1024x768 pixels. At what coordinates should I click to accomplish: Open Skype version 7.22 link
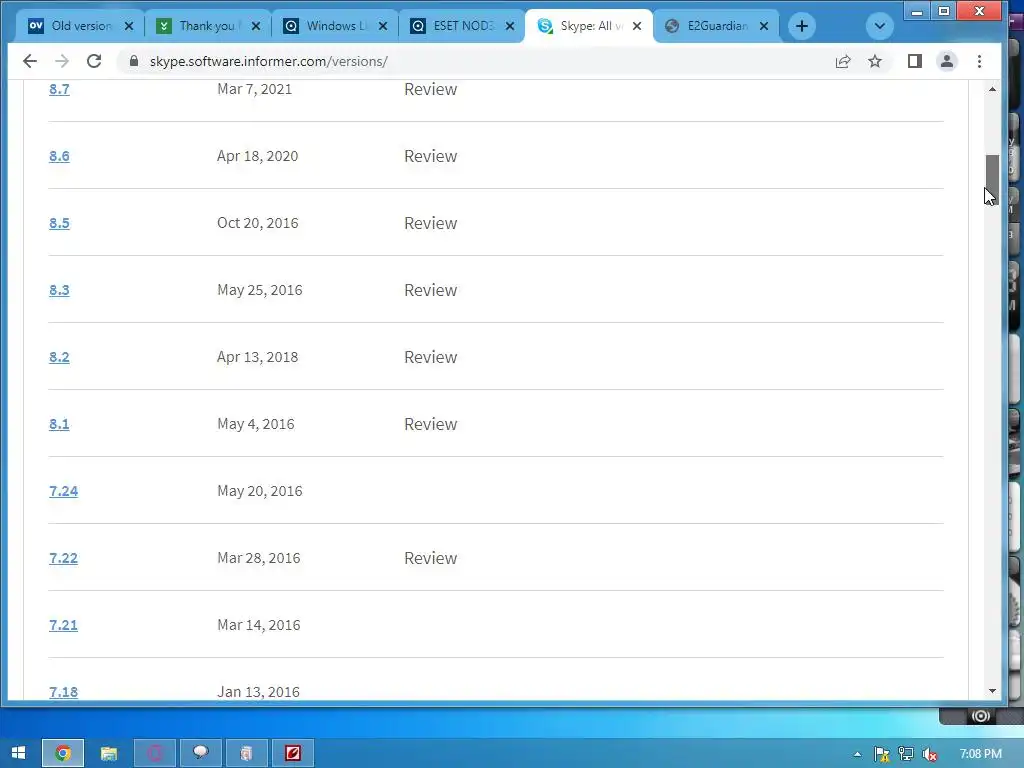coord(63,558)
